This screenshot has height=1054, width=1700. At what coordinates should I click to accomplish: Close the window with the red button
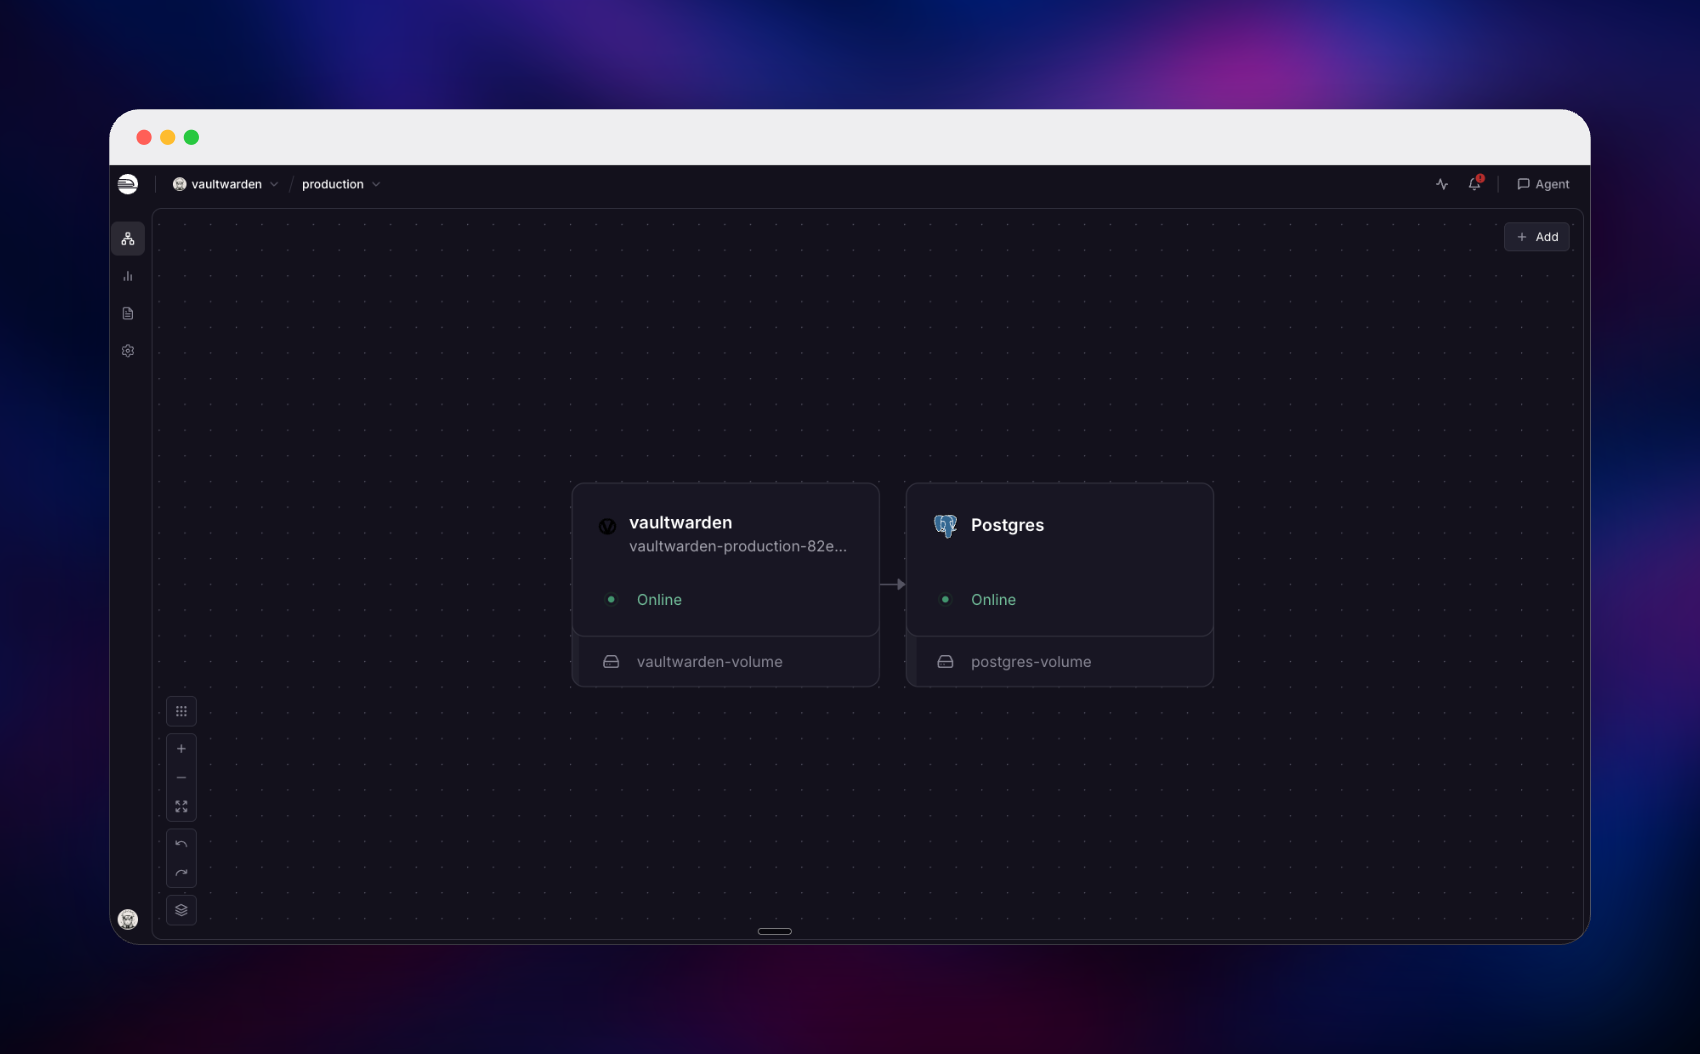click(144, 137)
